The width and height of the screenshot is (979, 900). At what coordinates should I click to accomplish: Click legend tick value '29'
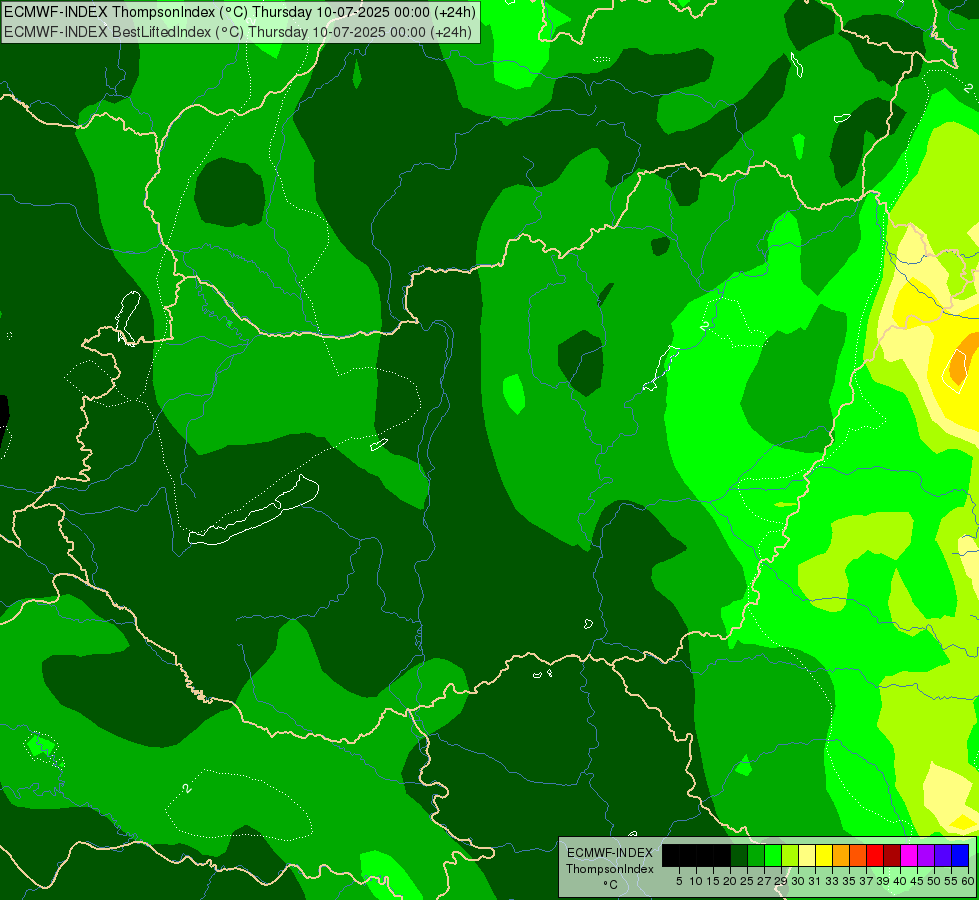781,881
